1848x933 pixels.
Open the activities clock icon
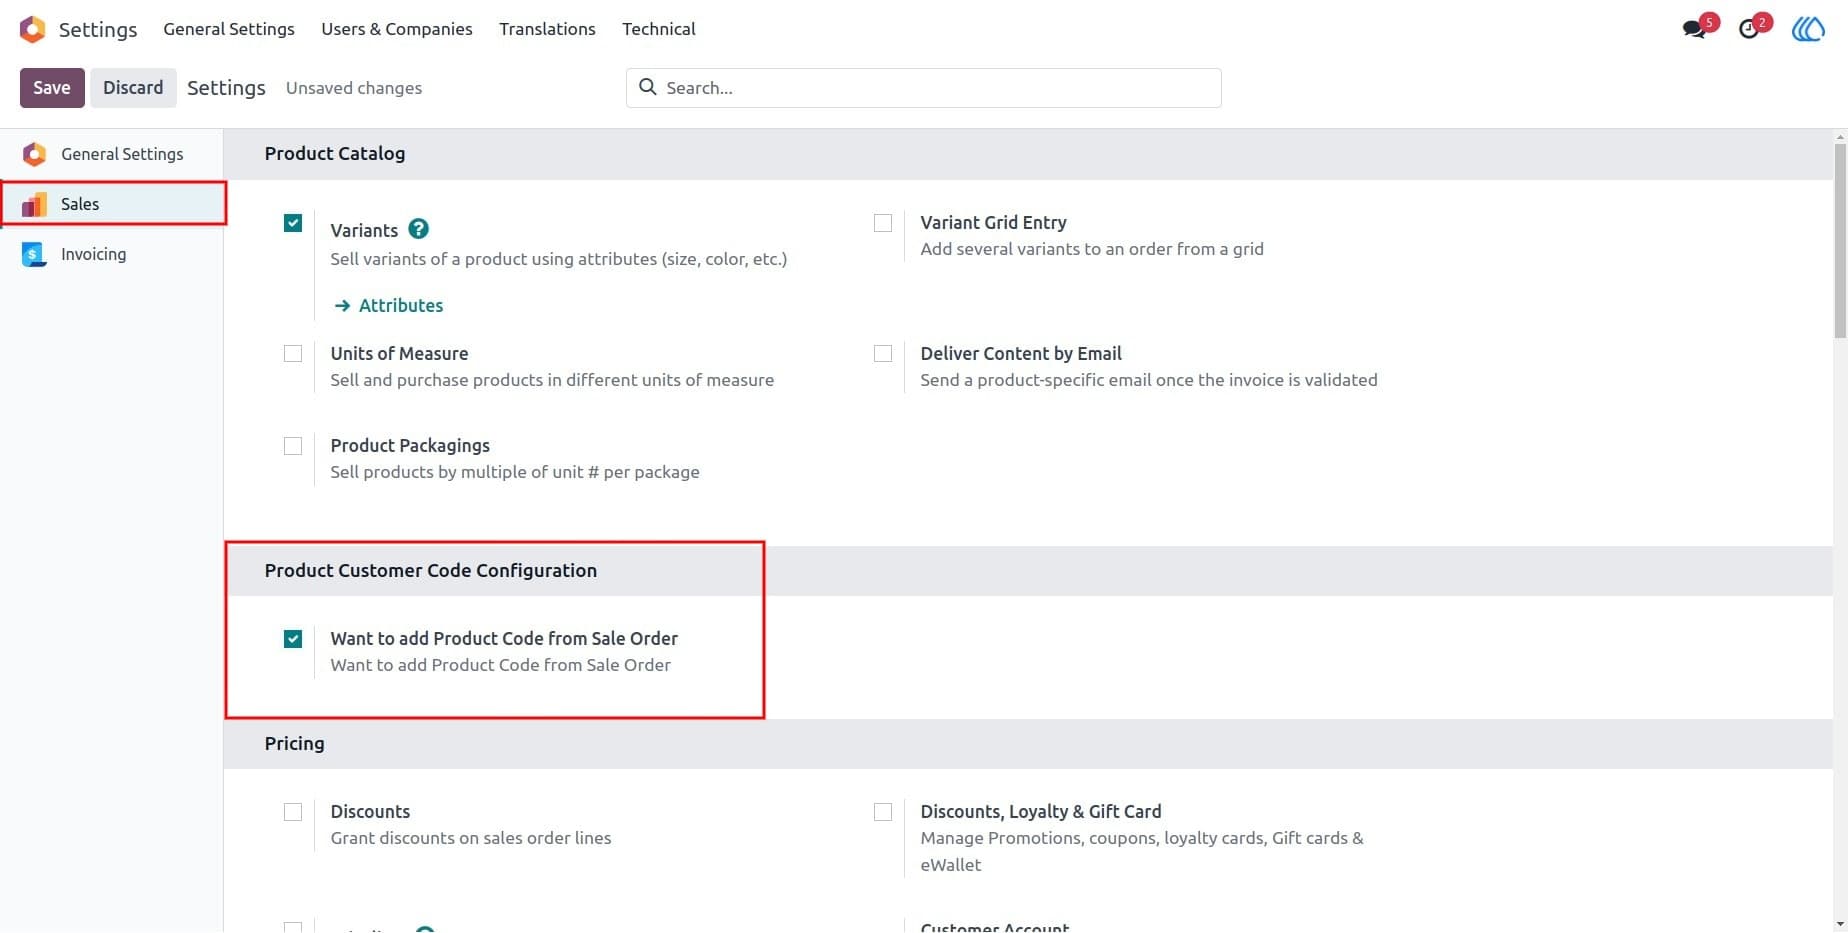[x=1748, y=29]
